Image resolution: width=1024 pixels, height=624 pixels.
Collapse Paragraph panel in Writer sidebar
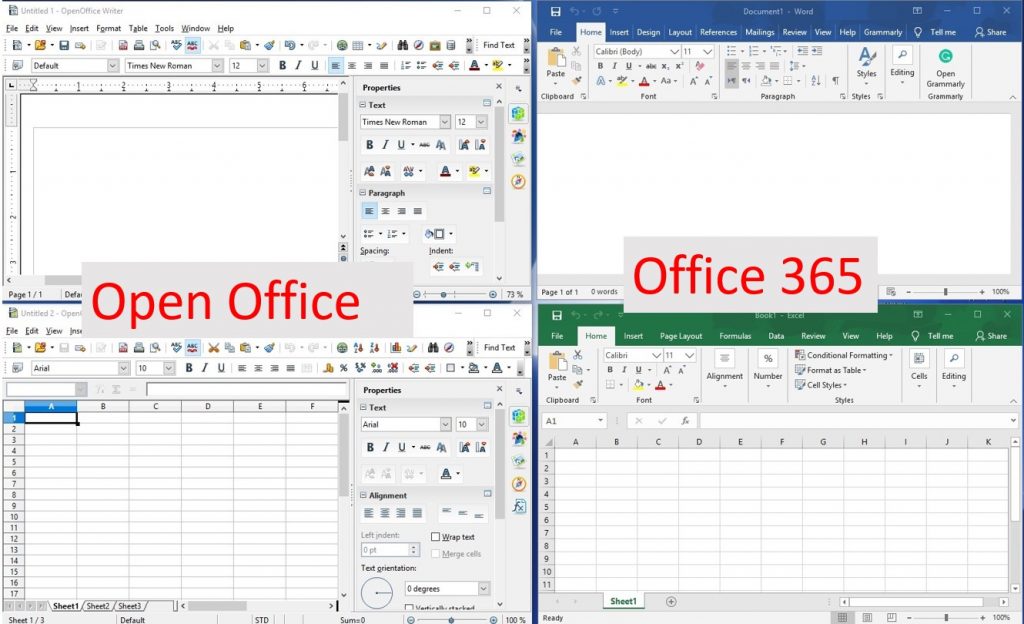[362, 193]
